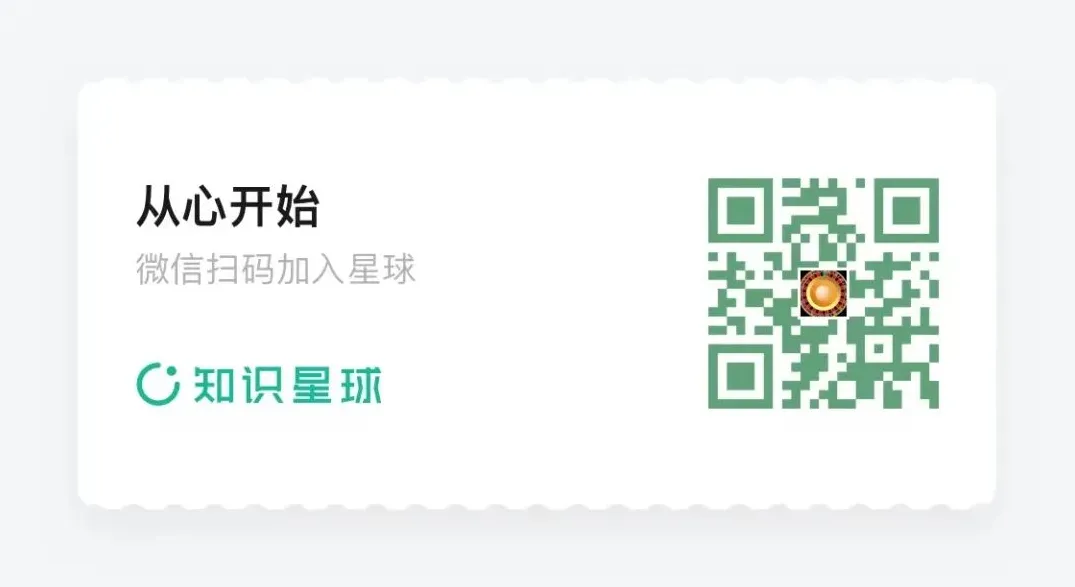Tap the roulette avatar inside the QR code

coord(823,294)
